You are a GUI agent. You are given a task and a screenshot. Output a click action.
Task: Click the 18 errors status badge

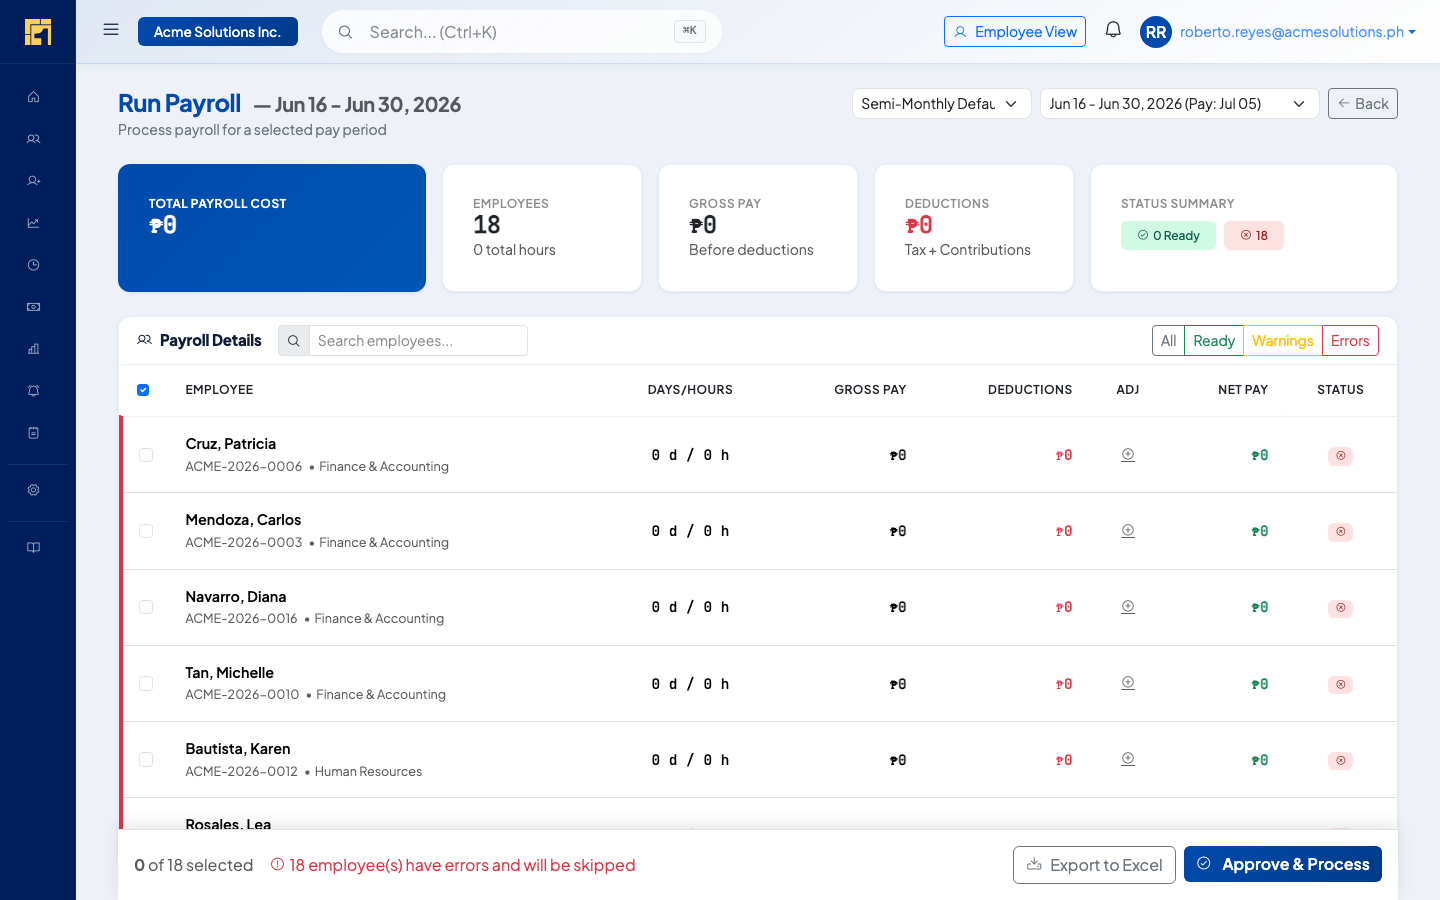[1254, 236]
